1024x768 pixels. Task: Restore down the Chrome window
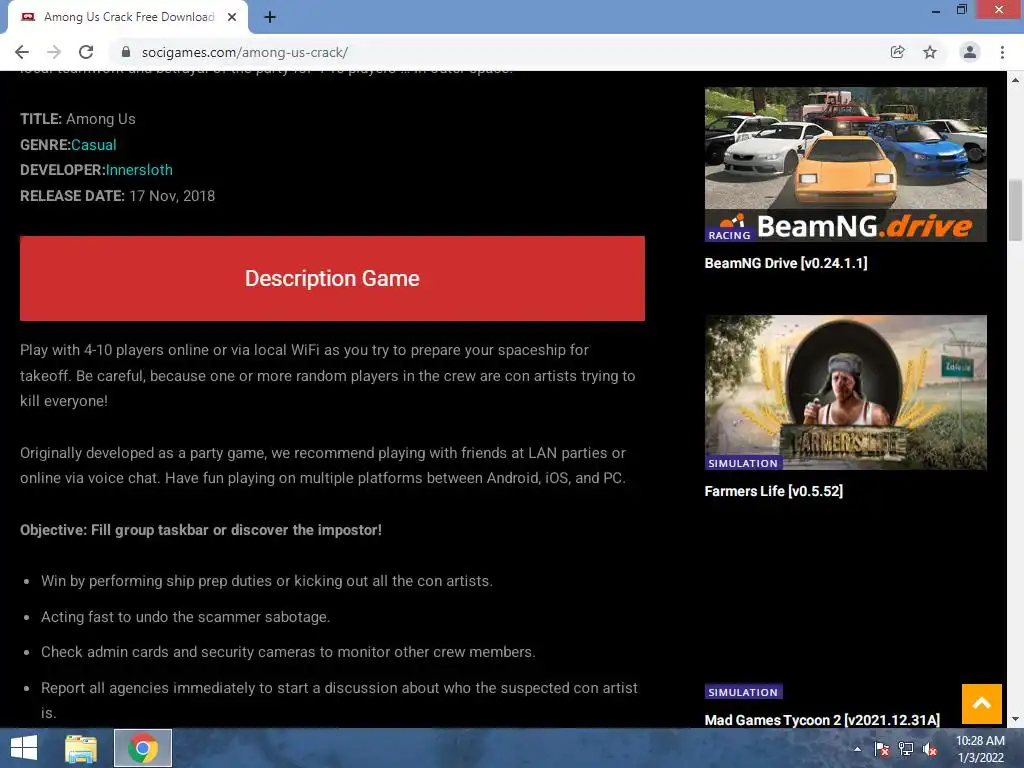[x=962, y=10]
